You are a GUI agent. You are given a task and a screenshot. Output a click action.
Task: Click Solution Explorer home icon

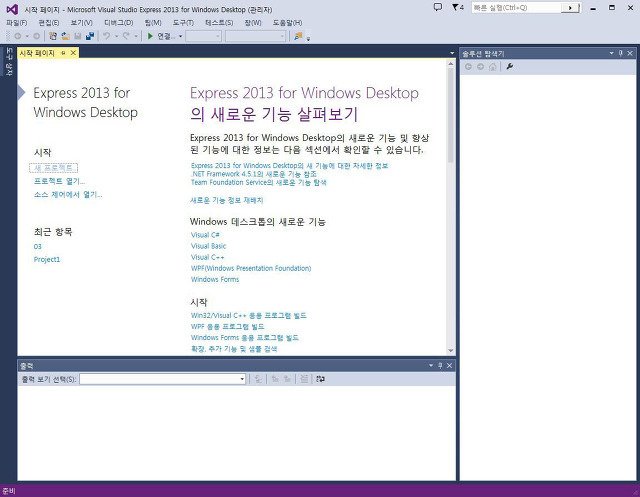click(493, 67)
